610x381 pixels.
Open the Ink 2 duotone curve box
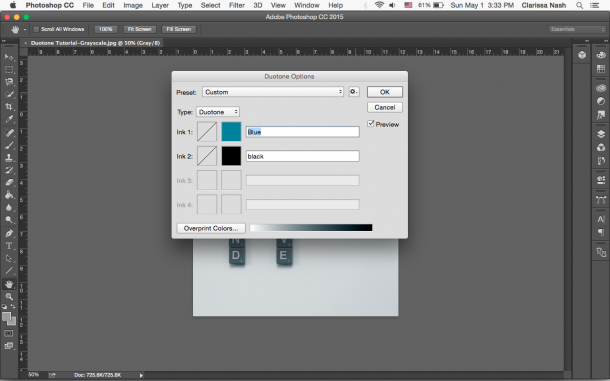(207, 156)
